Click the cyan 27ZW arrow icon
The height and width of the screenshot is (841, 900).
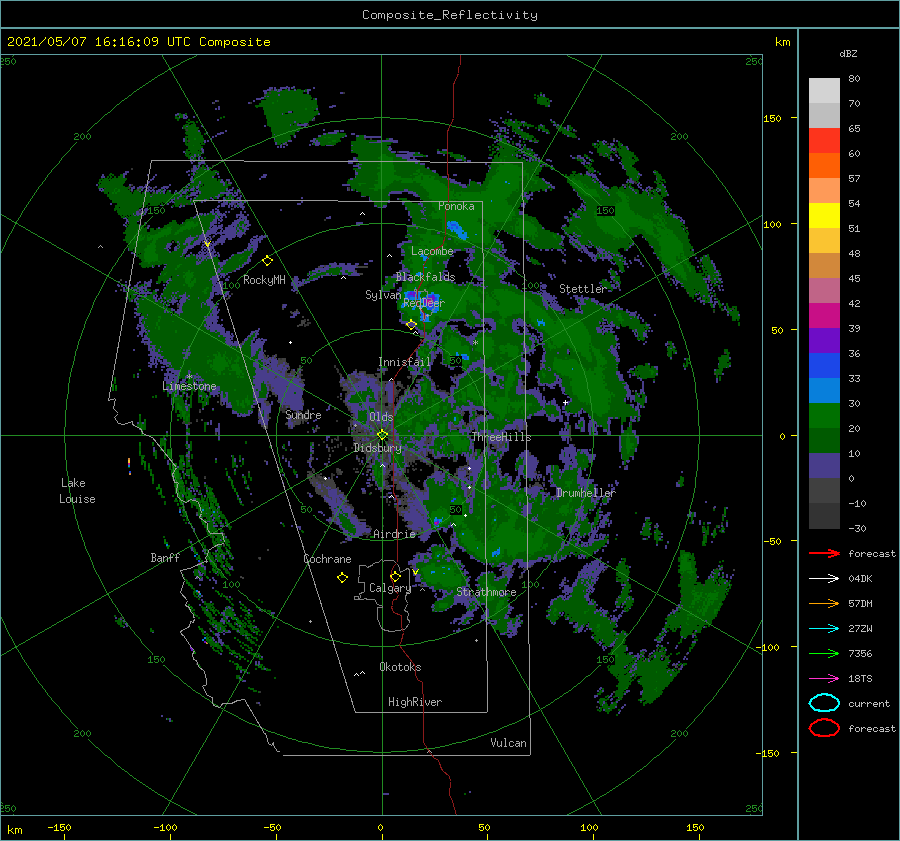[824, 629]
